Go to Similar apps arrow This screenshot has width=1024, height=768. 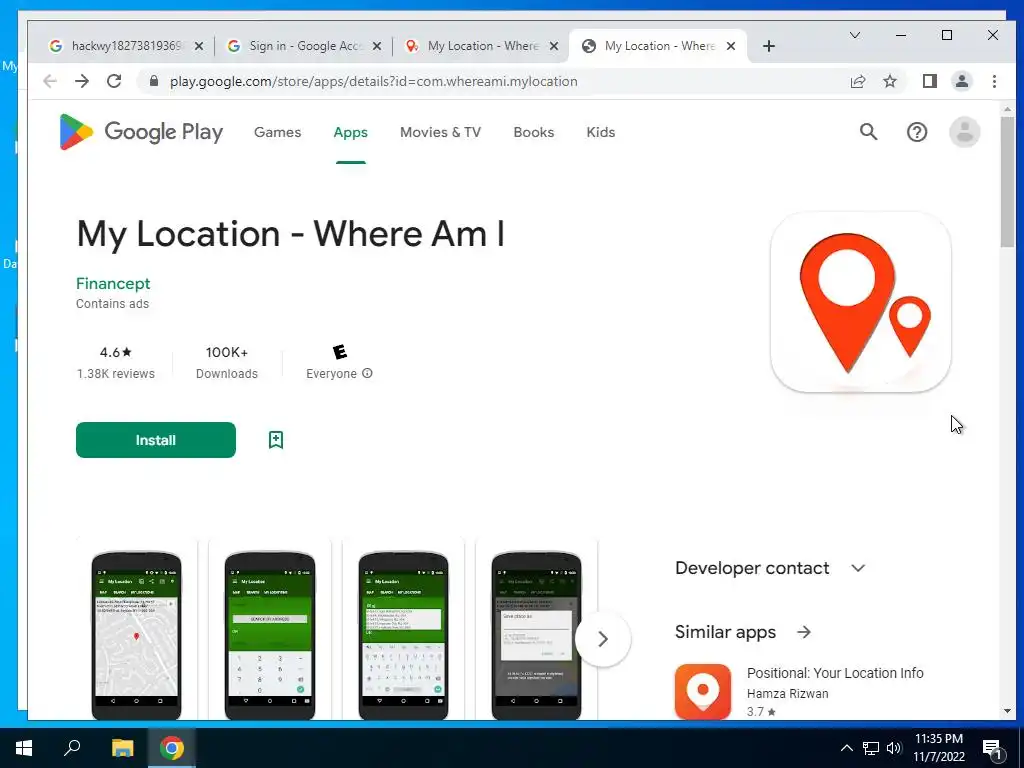(x=804, y=632)
